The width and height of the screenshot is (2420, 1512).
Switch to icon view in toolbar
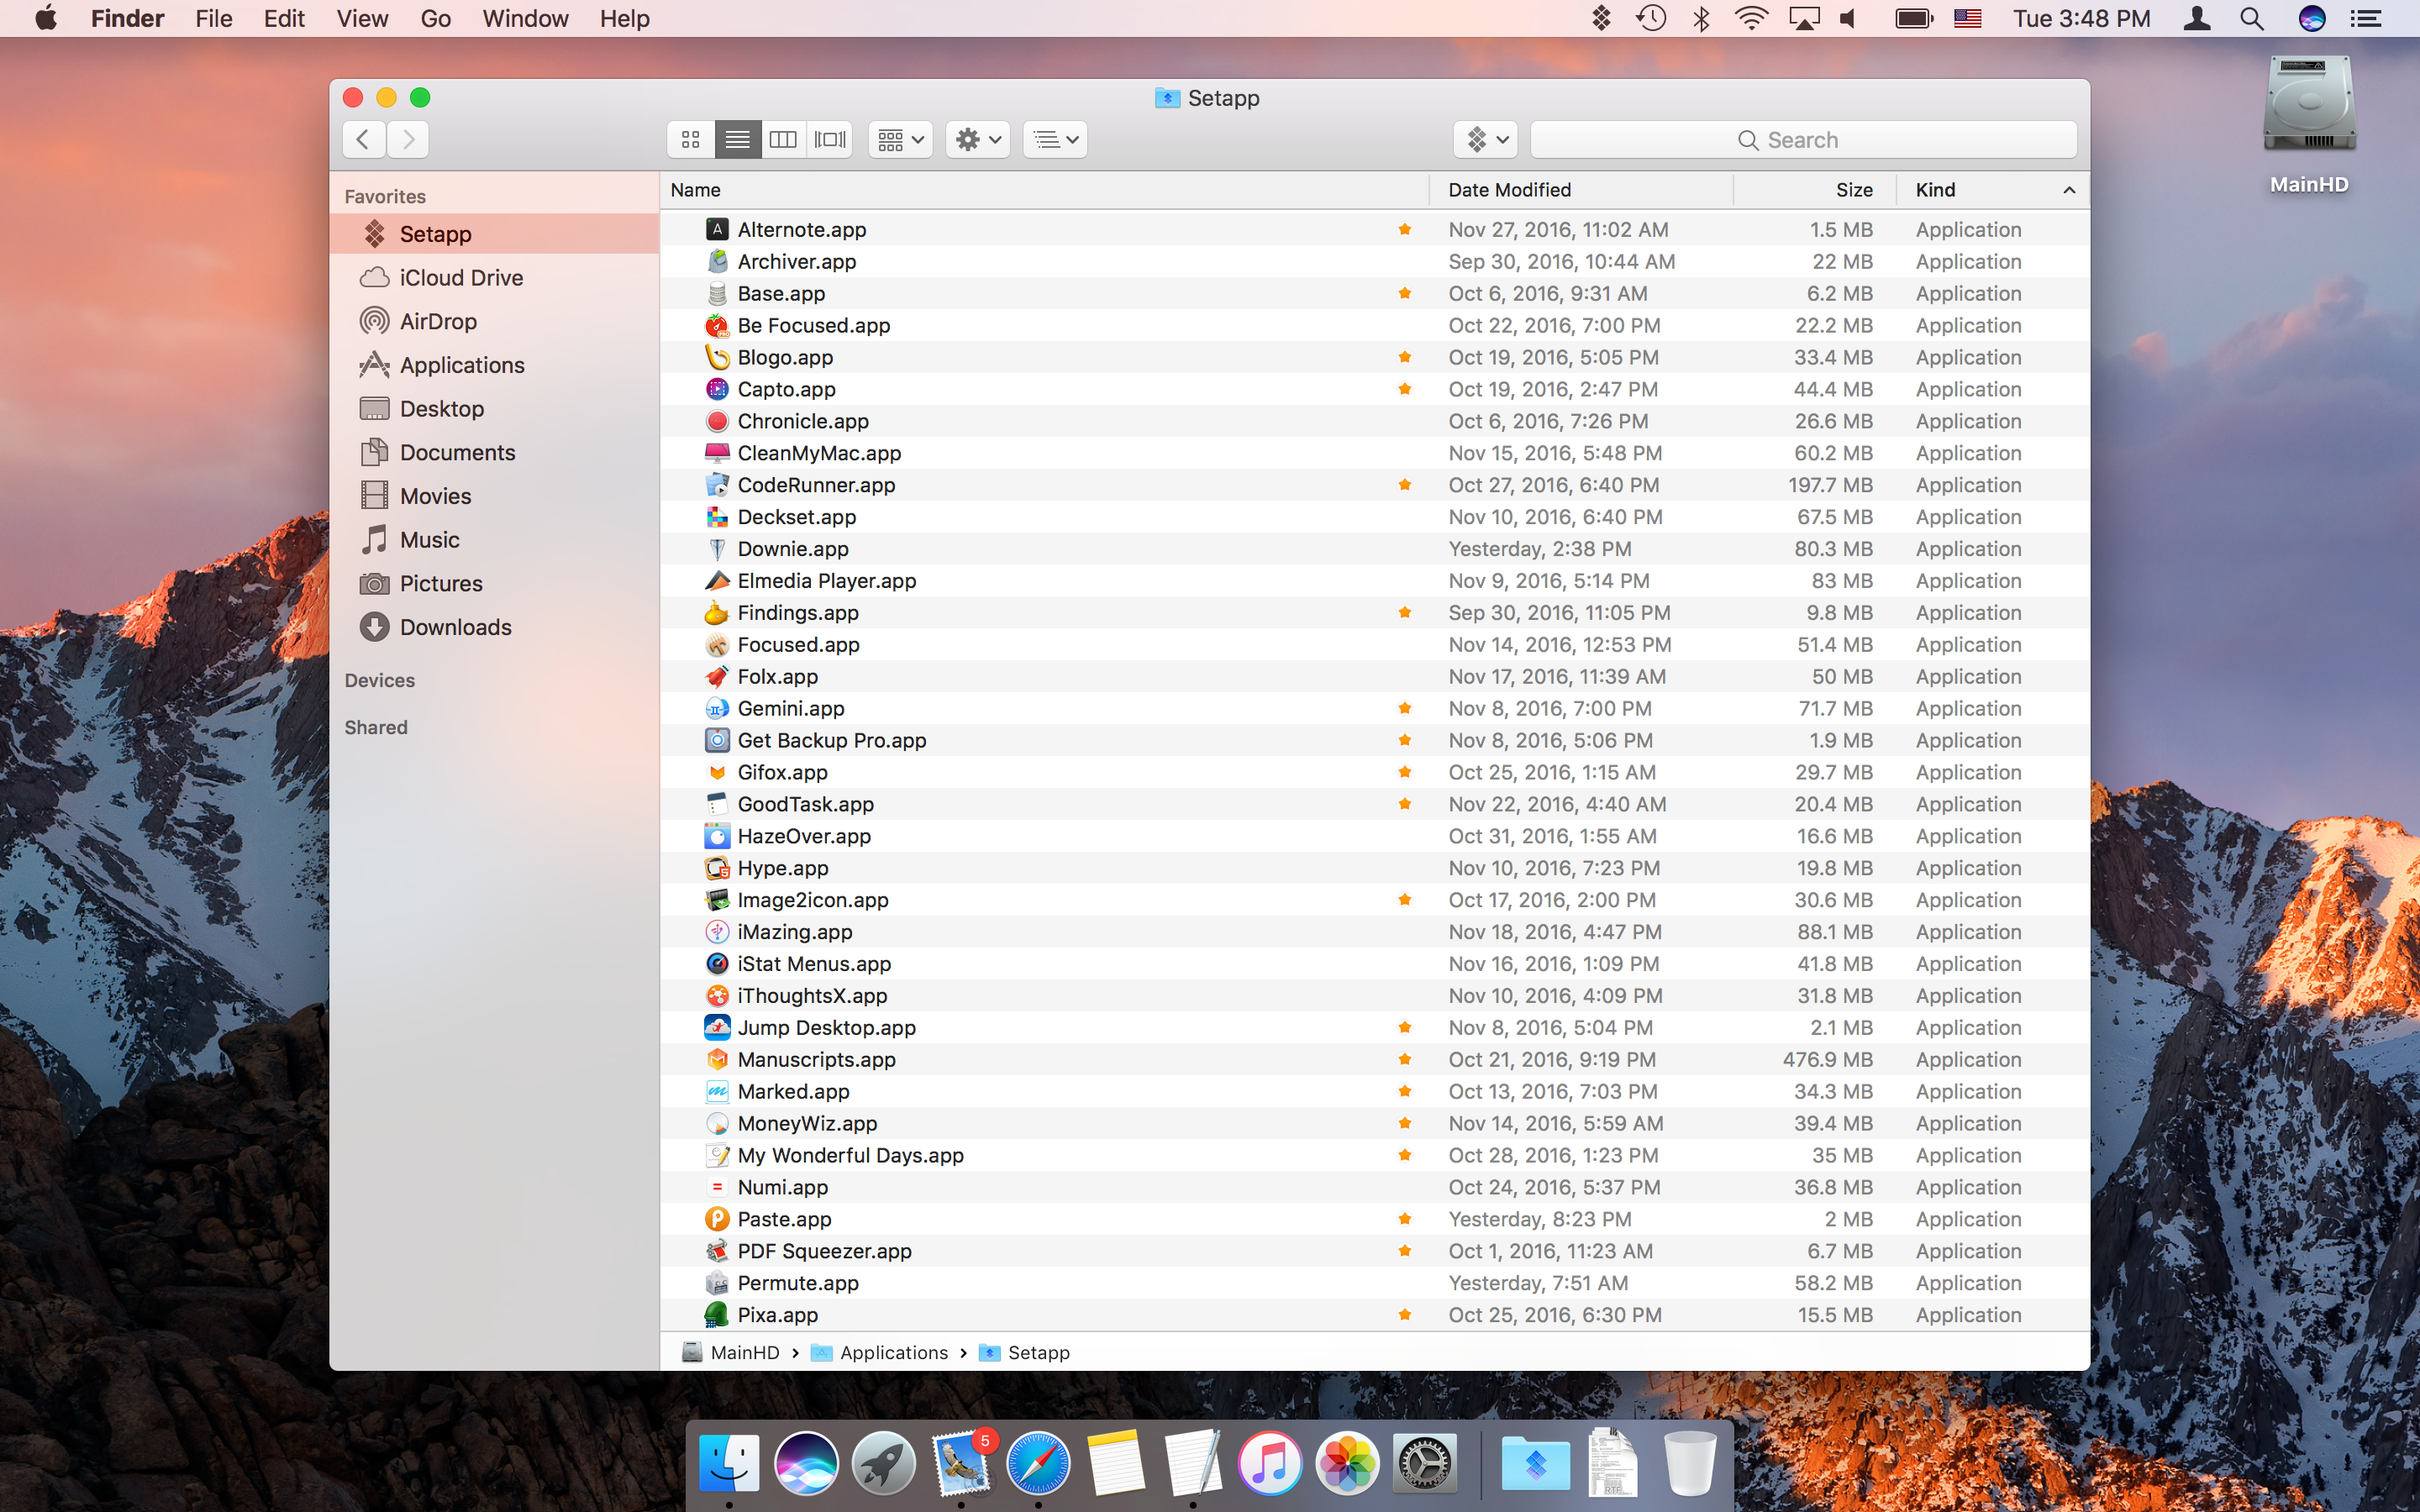click(x=690, y=140)
